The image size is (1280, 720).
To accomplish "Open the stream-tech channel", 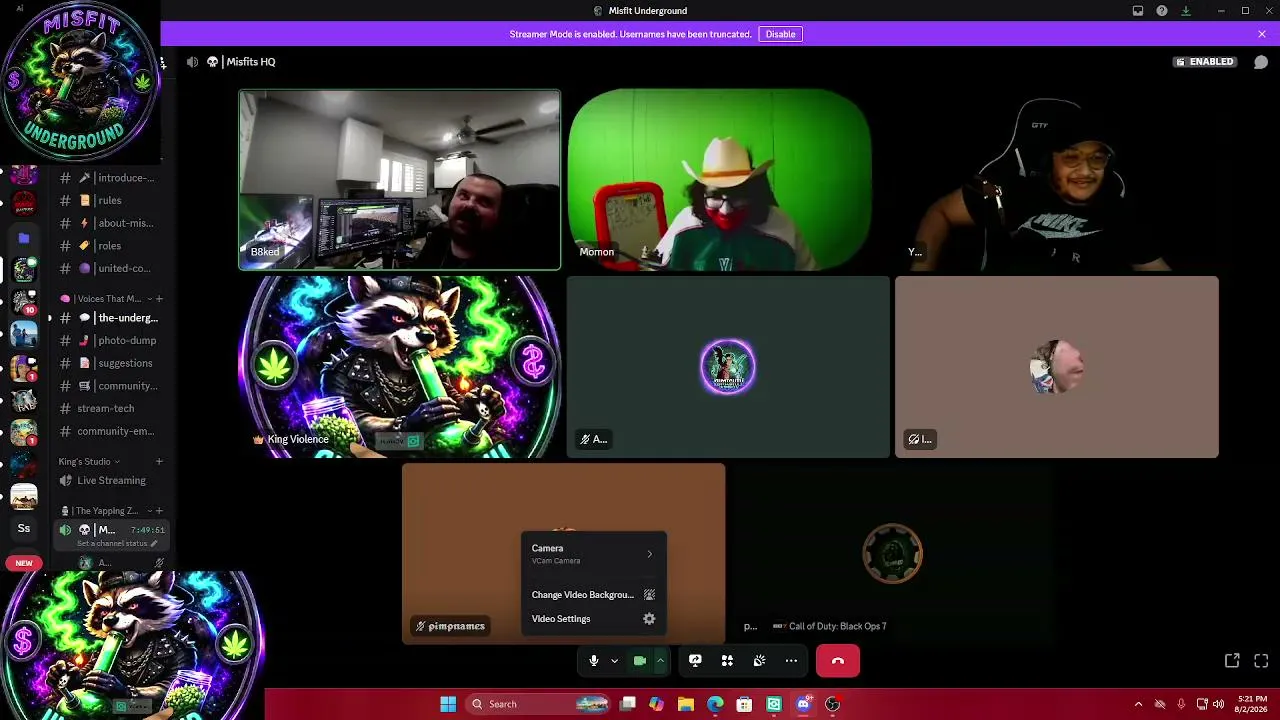I will 110,408.
